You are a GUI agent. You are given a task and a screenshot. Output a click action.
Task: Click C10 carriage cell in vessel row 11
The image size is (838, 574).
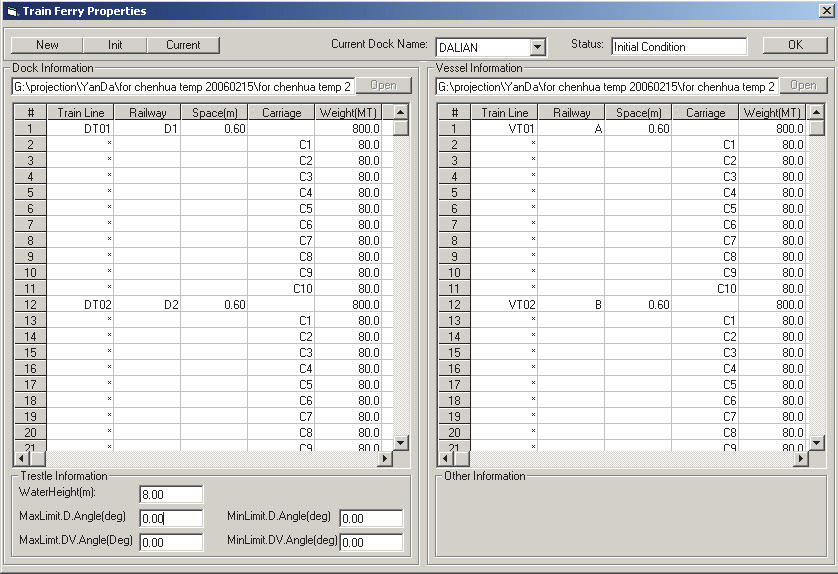(x=705, y=289)
